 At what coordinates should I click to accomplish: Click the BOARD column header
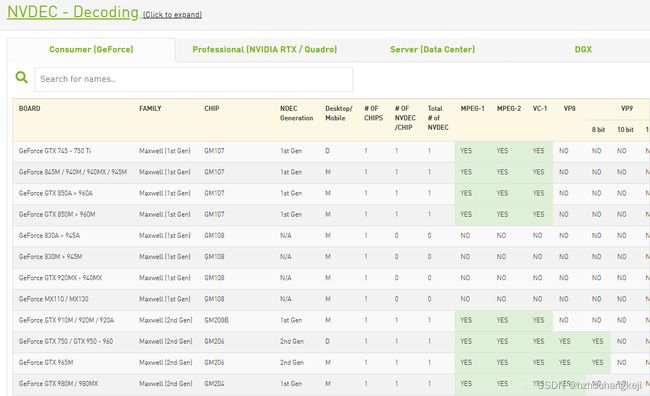click(x=29, y=109)
